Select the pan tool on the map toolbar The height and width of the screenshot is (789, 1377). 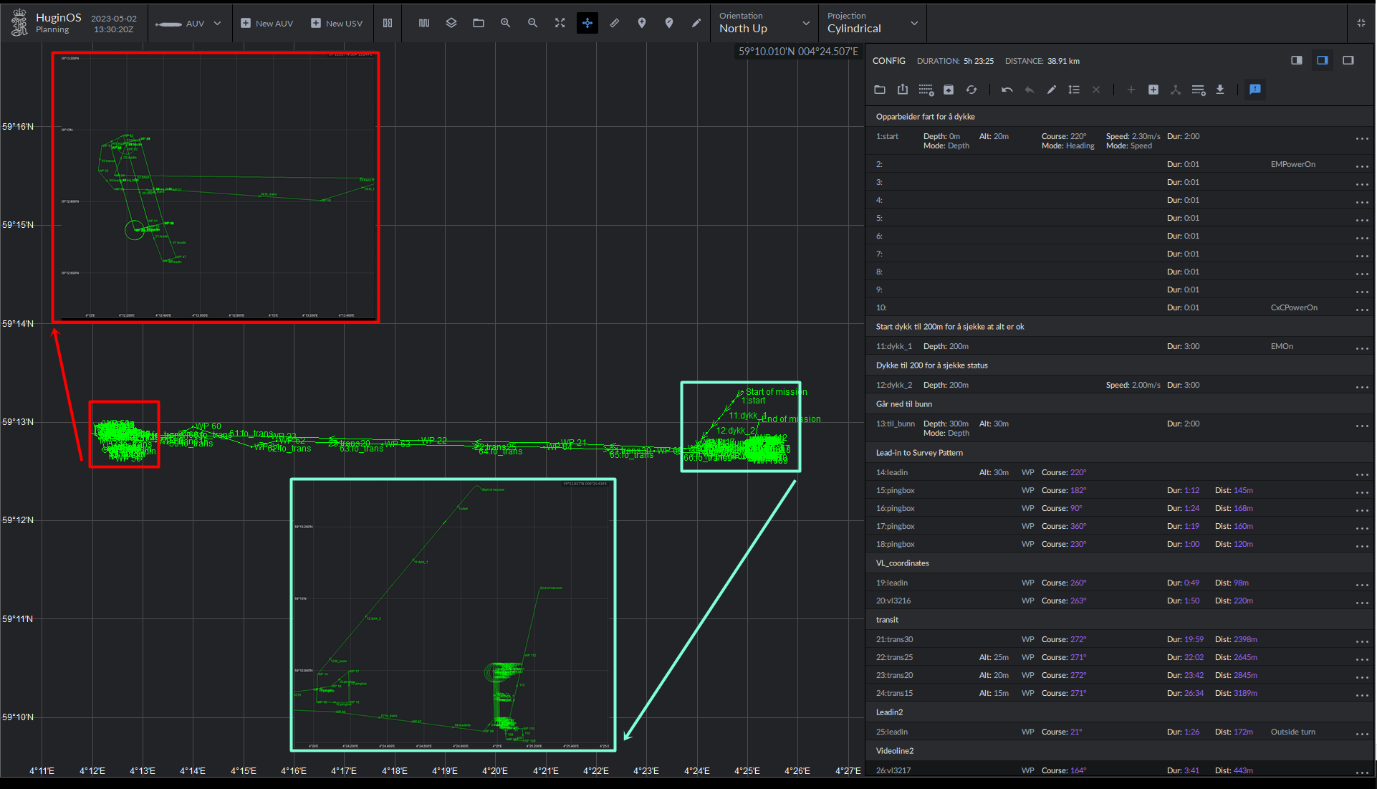coord(587,22)
